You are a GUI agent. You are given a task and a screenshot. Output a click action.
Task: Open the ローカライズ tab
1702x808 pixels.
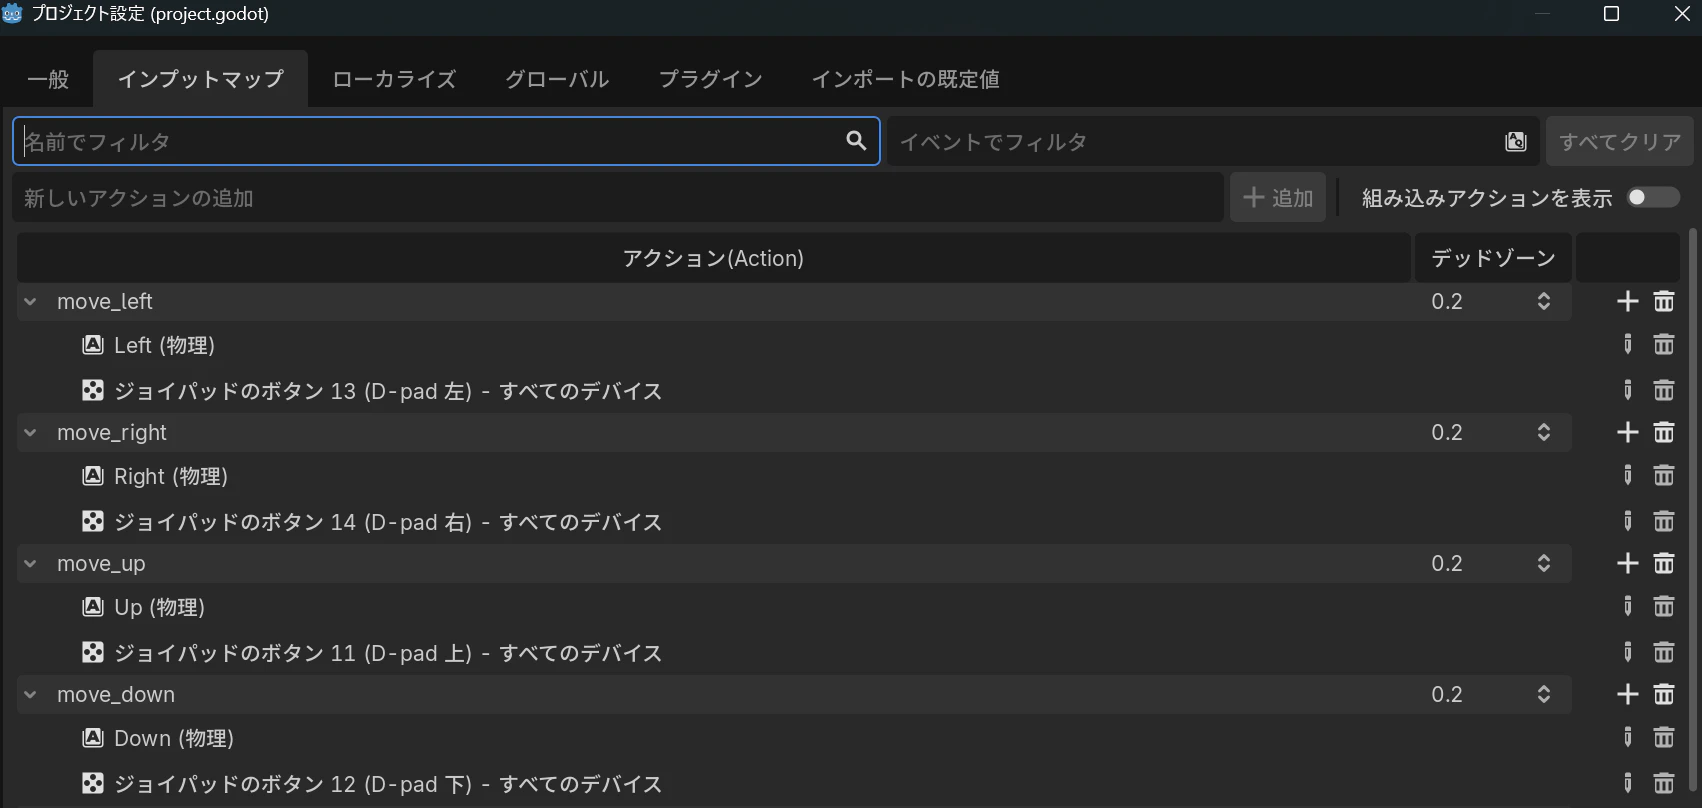394,79
